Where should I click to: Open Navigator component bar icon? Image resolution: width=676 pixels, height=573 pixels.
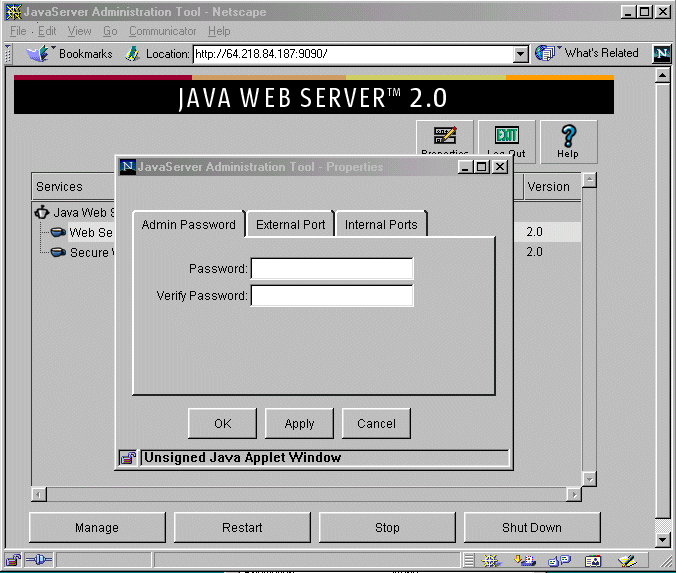point(490,560)
